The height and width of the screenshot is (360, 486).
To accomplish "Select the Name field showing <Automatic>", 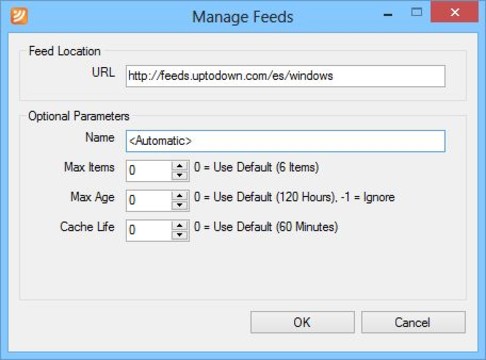I will click(285, 141).
